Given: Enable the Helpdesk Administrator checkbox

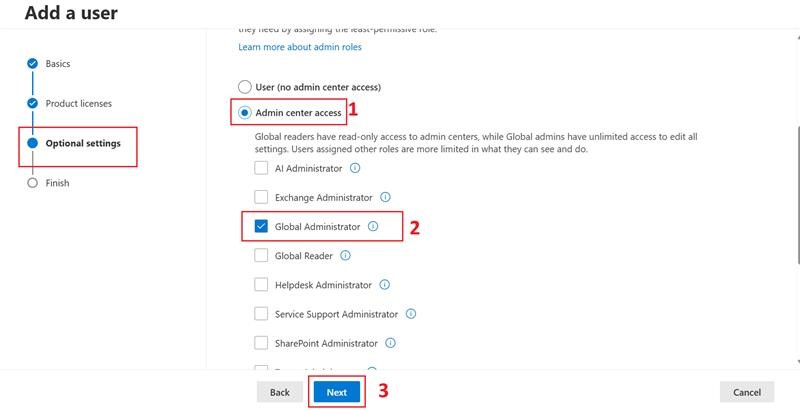Looking at the screenshot, I should coord(261,285).
